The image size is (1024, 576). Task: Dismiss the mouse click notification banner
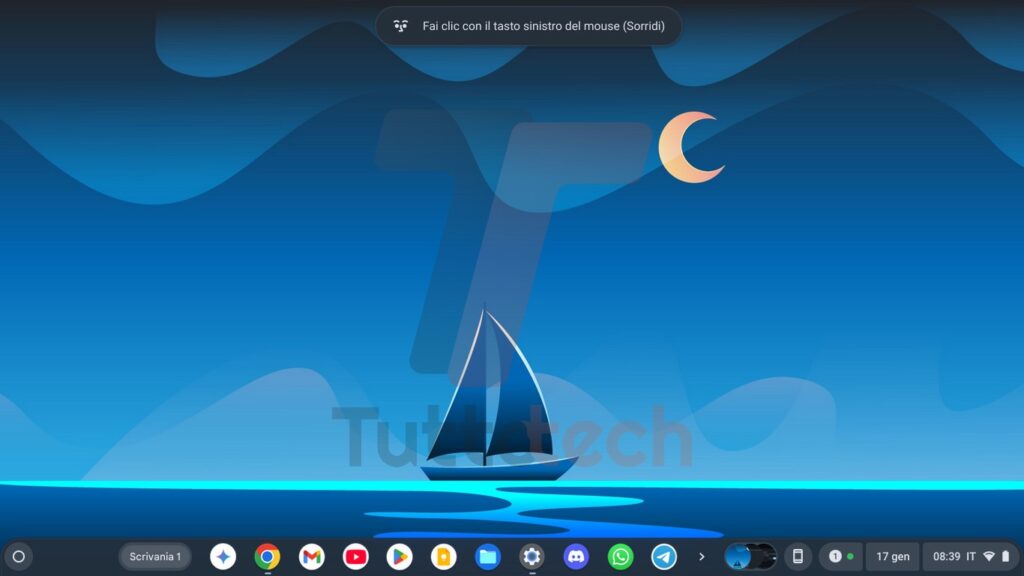[529, 26]
